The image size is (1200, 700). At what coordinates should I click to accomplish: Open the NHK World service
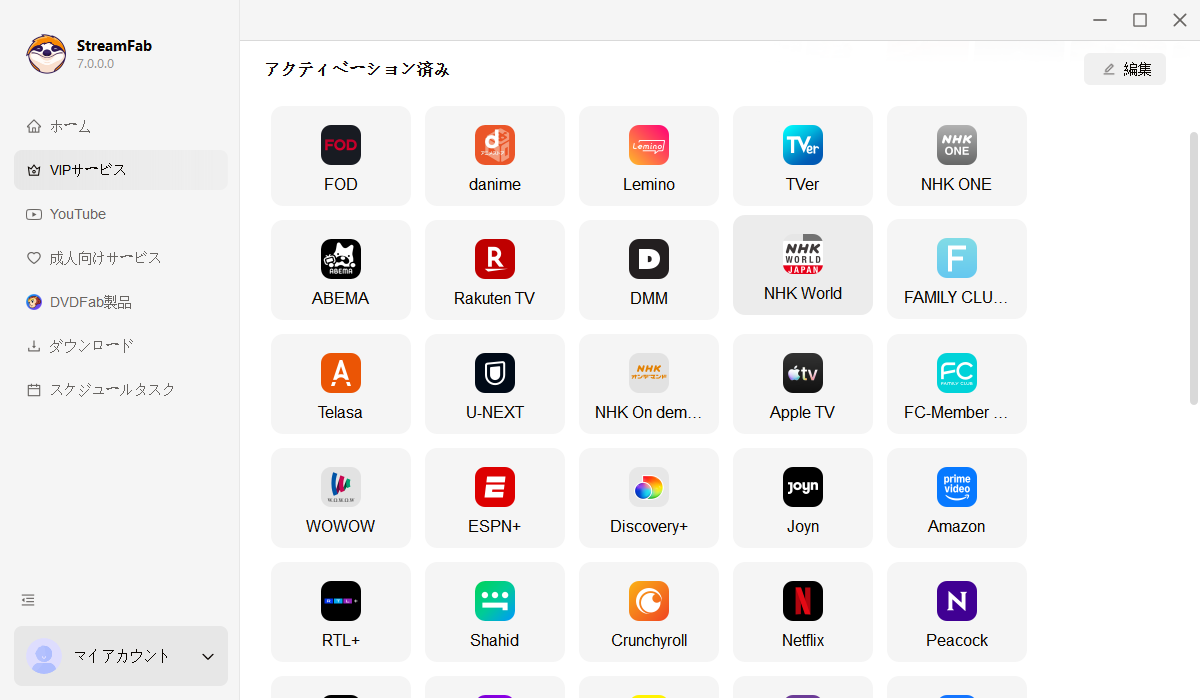tap(802, 265)
